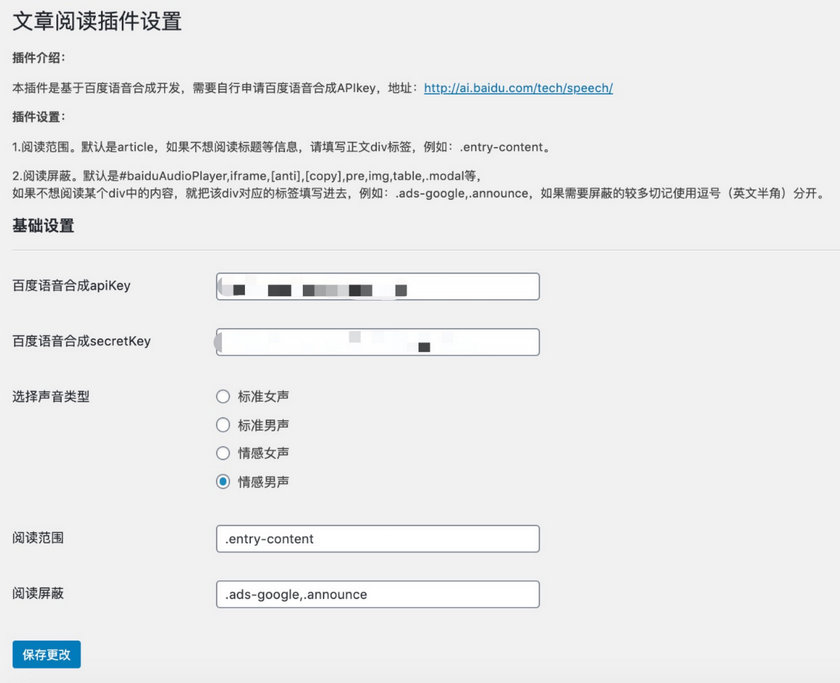
Task: Select the 标准女声 voice option
Action: point(223,396)
